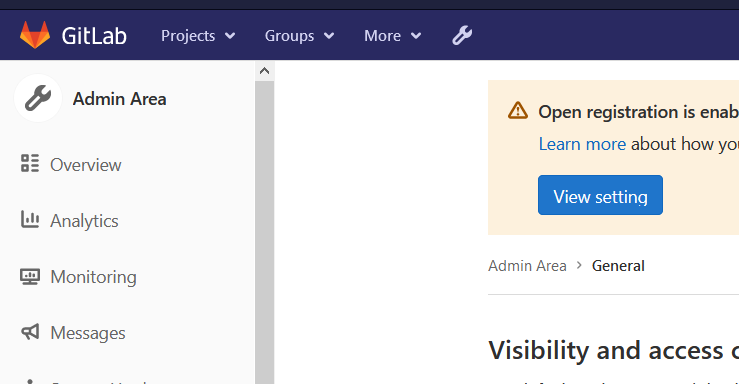Open the Overview section

pos(86,165)
